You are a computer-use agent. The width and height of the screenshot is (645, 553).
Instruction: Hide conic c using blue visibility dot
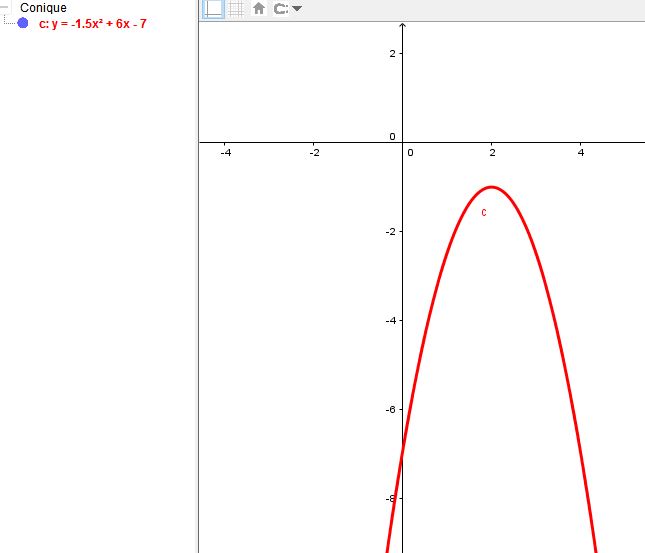coord(23,23)
